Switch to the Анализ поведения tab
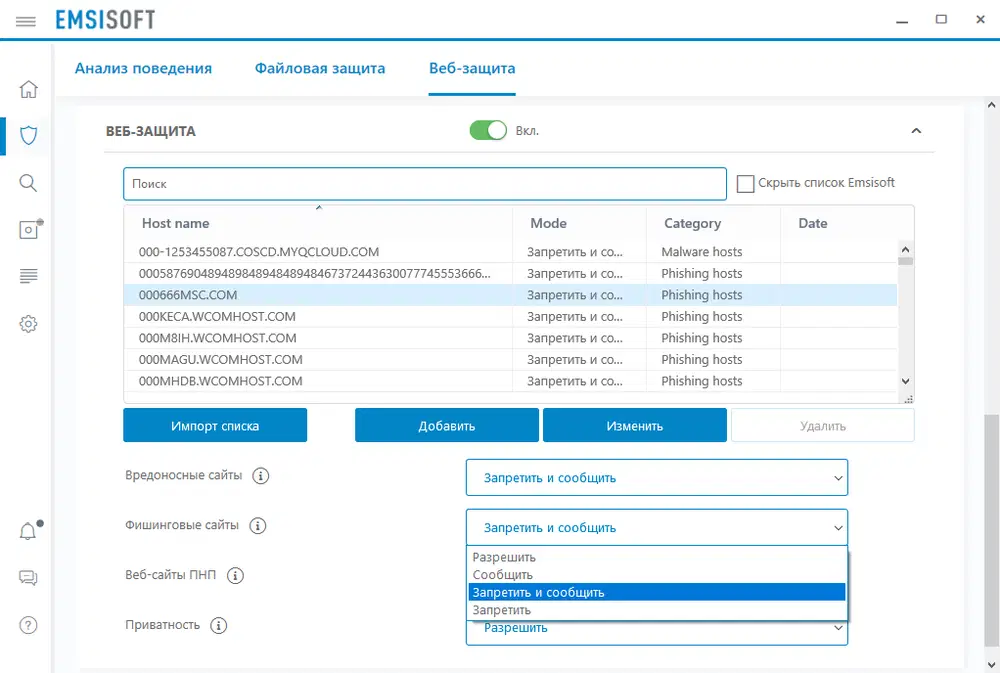 tap(143, 69)
